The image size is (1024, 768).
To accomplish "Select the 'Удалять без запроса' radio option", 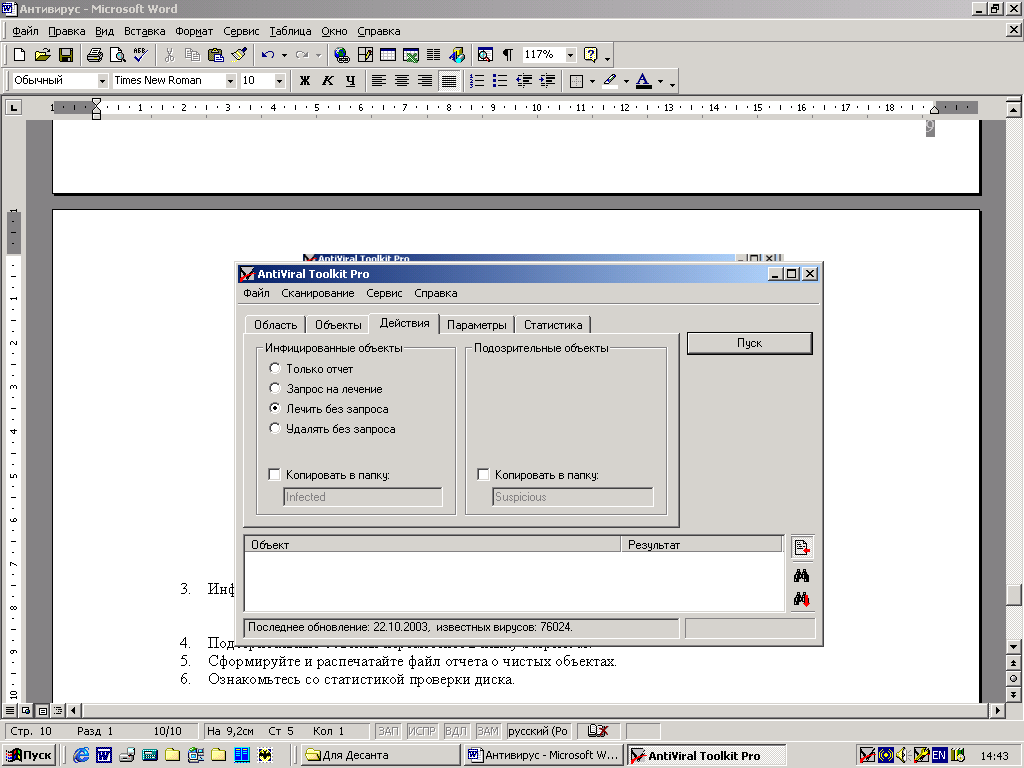I will (275, 428).
